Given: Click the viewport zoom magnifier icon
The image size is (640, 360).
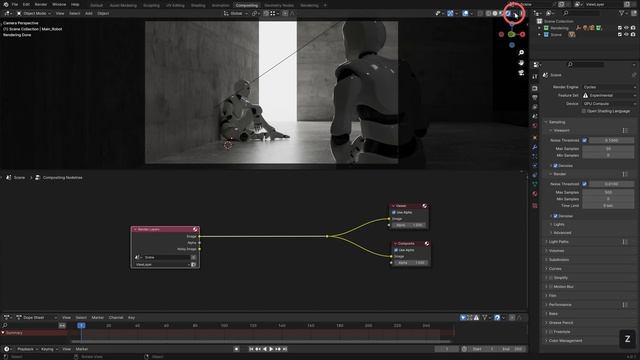Looking at the screenshot, I should point(521,53).
